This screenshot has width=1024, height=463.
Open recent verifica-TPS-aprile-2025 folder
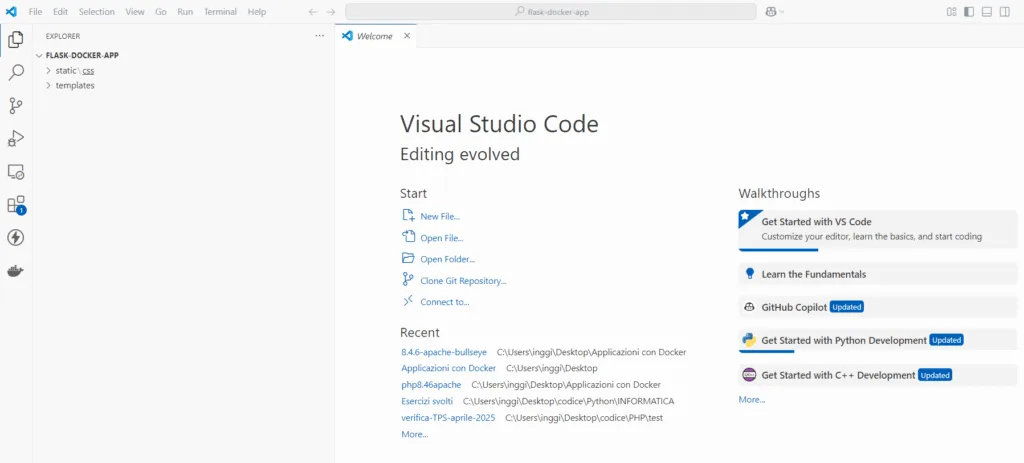click(448, 417)
